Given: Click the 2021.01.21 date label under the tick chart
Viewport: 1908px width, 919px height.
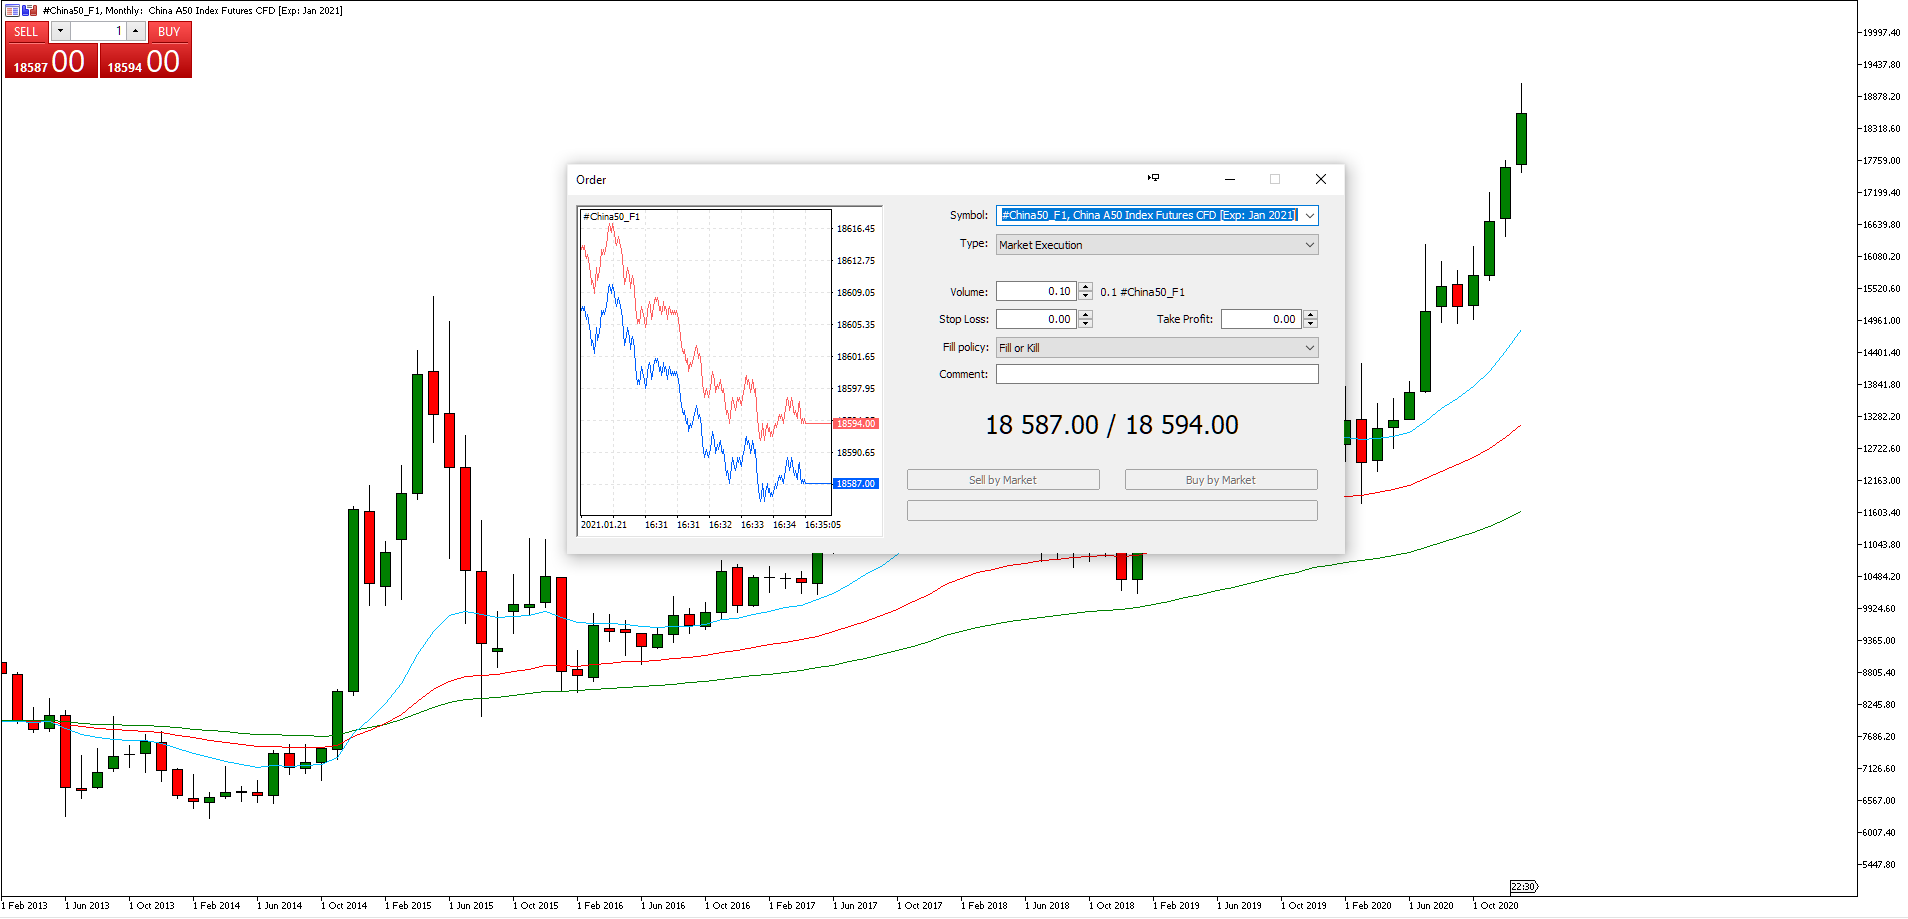Looking at the screenshot, I should tap(604, 525).
